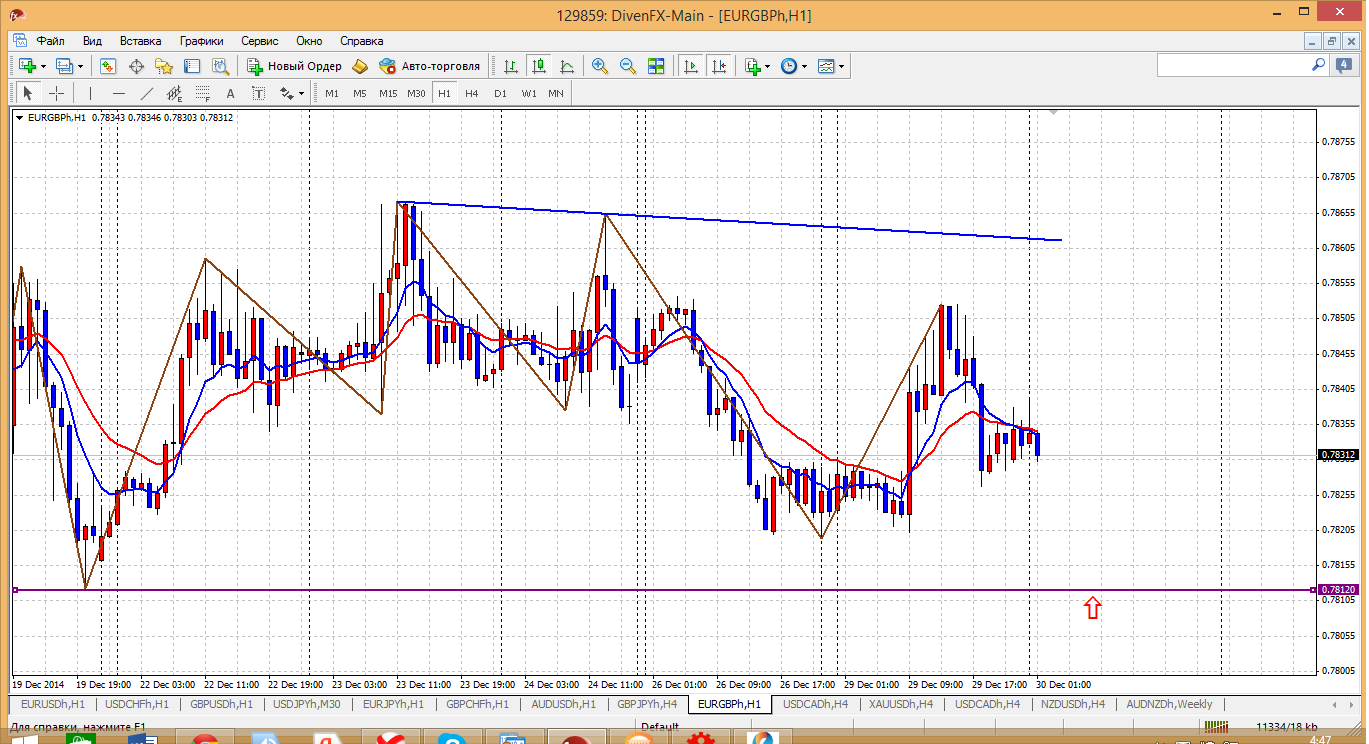The image size is (1369, 744).
Task: Zoom out of the chart
Action: coord(628,66)
